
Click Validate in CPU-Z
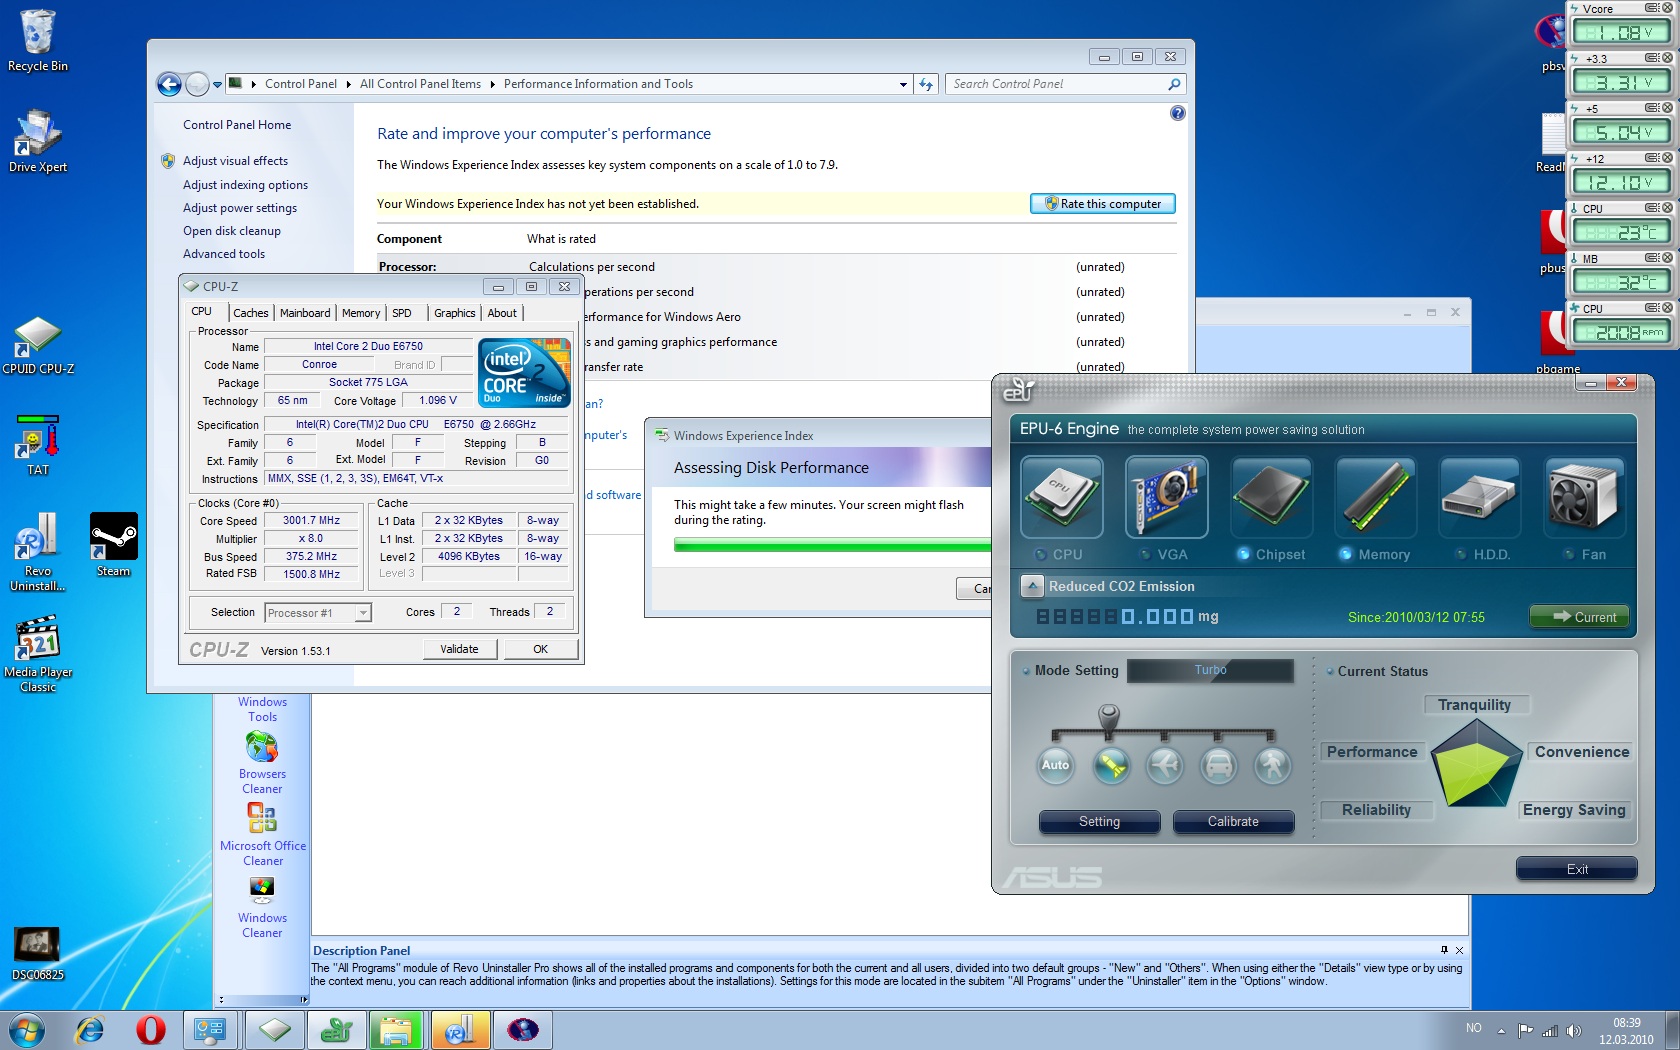click(x=459, y=649)
